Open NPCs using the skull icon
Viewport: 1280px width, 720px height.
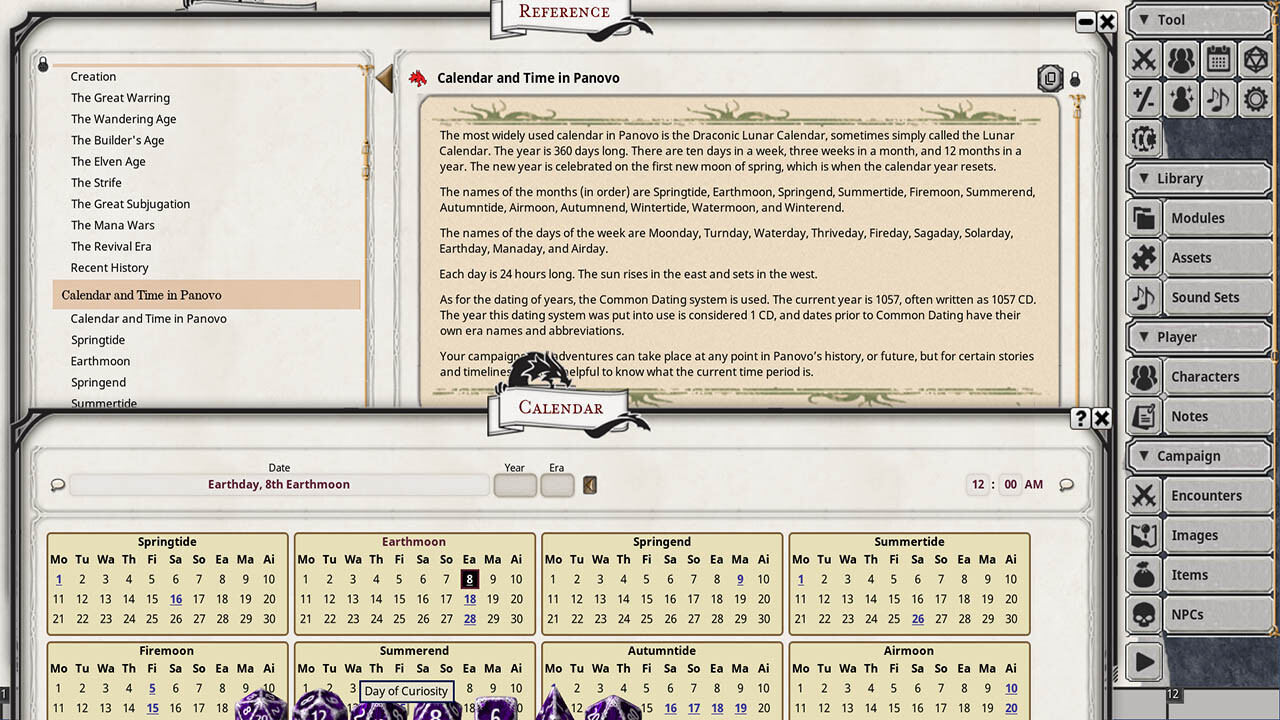coord(1143,614)
